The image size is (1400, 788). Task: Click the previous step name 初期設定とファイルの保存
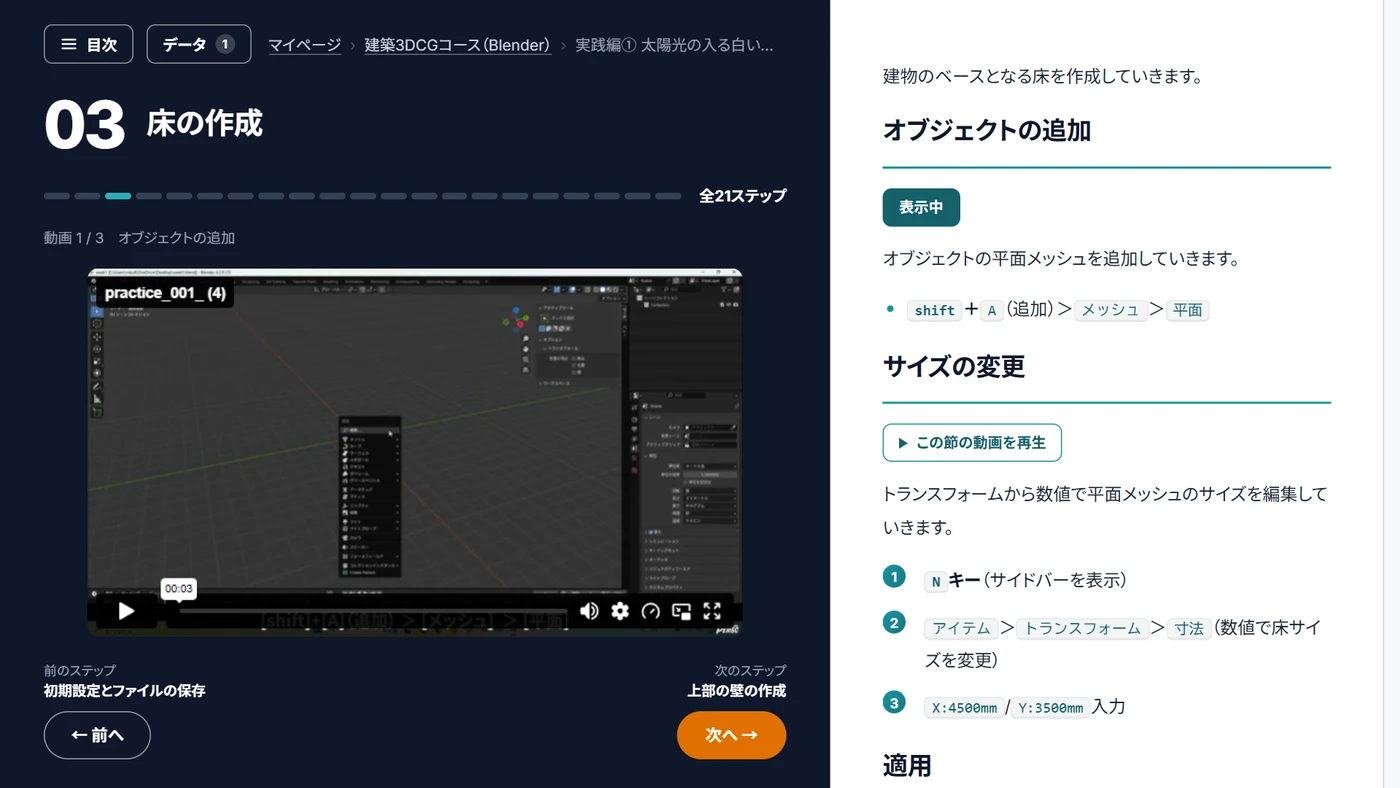tap(125, 690)
